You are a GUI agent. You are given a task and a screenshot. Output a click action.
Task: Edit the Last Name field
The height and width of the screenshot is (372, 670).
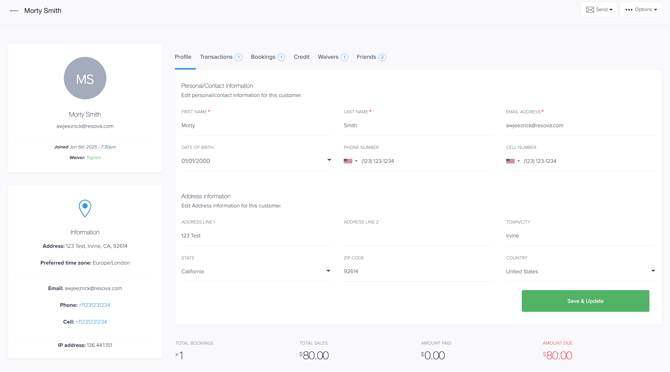(418, 126)
